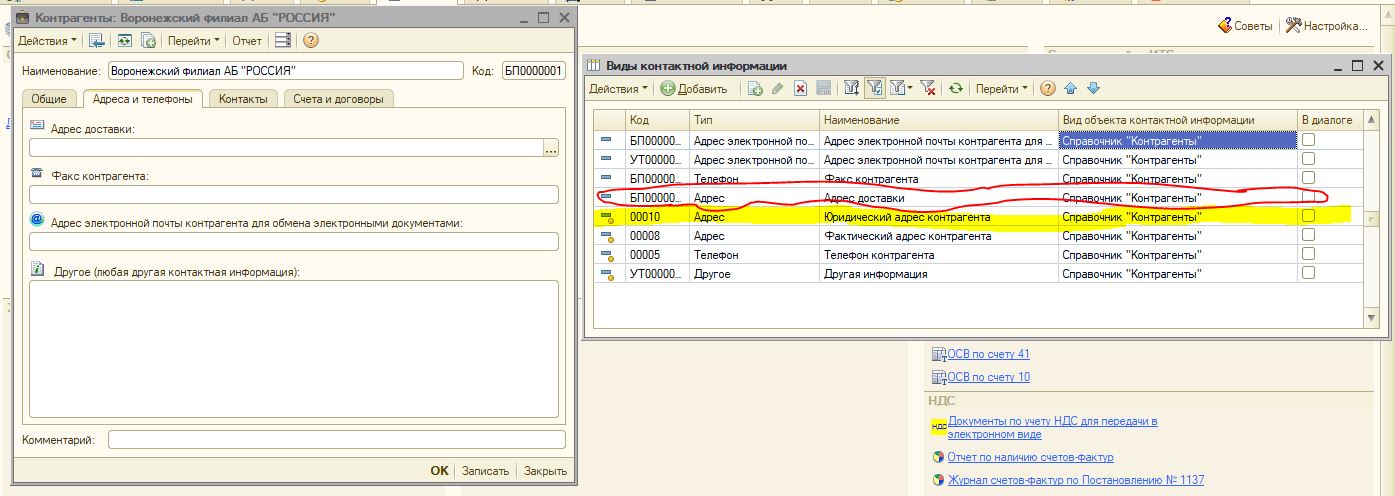Switch to the Адреса и телефоны tab
The height and width of the screenshot is (496, 1395).
pyautogui.click(x=141, y=98)
